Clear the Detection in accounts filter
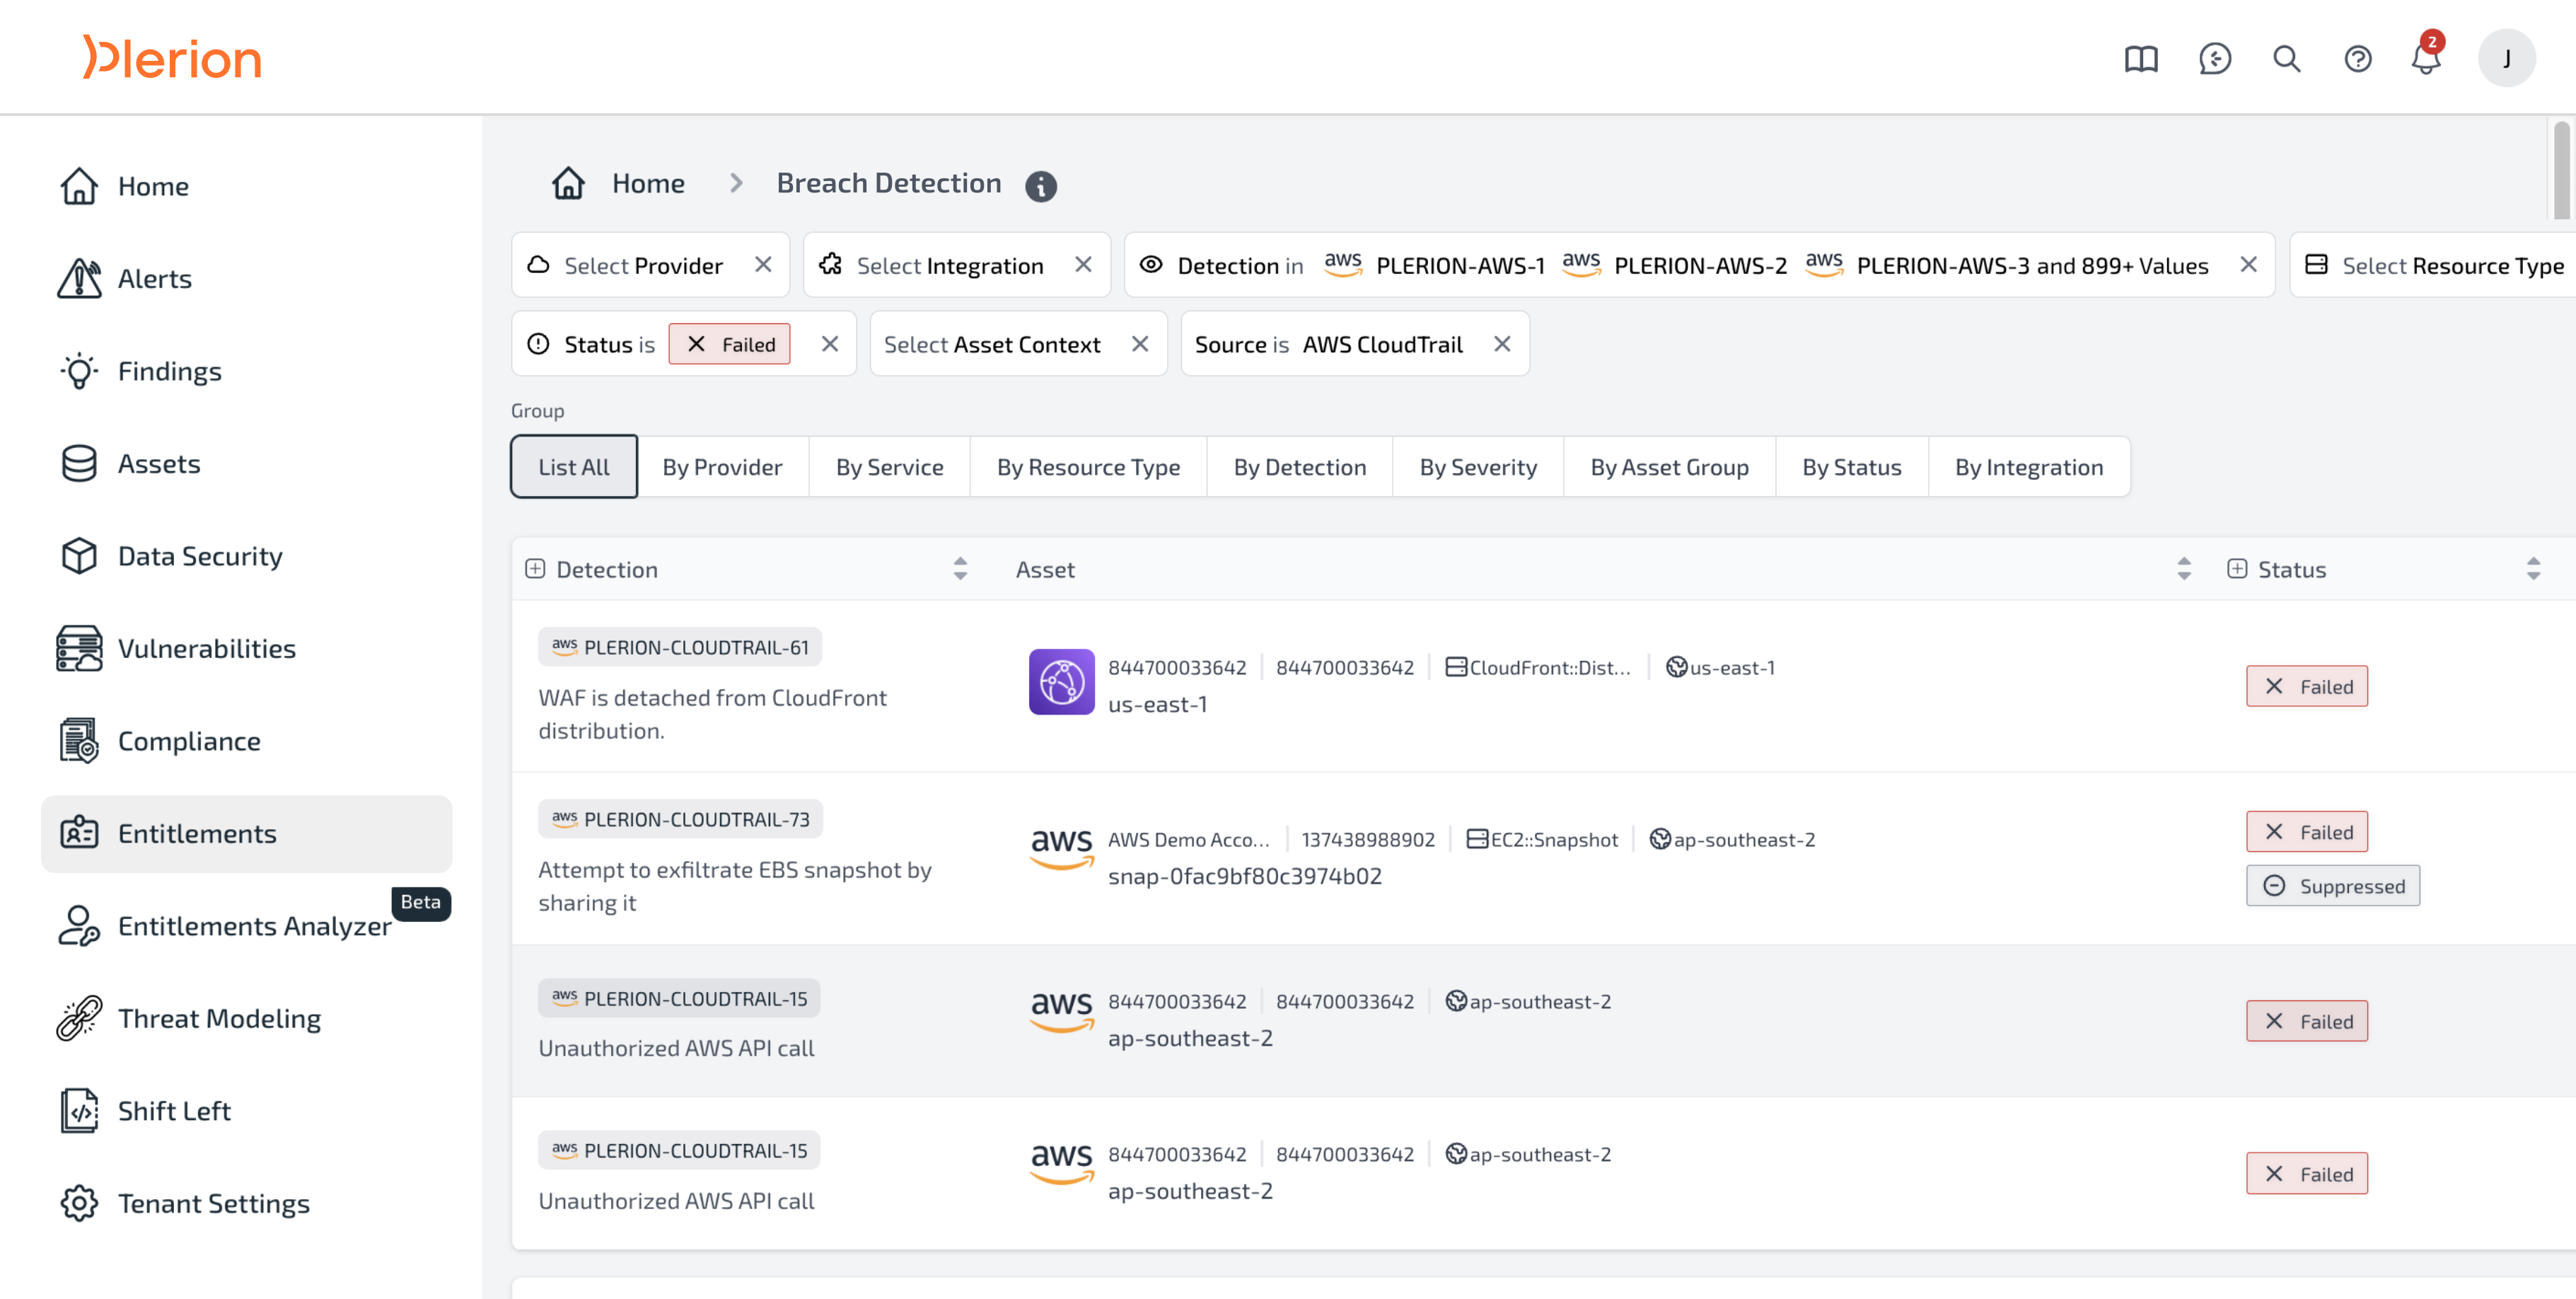The image size is (2576, 1299). click(2248, 265)
